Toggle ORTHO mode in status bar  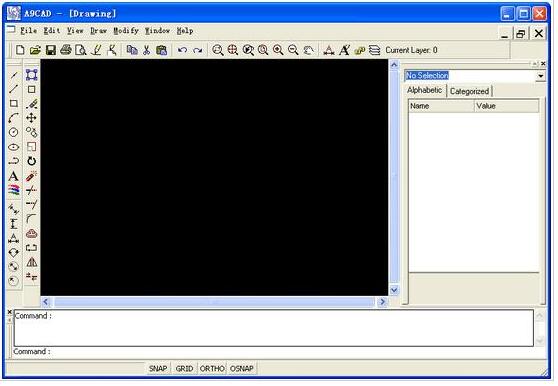pos(212,368)
